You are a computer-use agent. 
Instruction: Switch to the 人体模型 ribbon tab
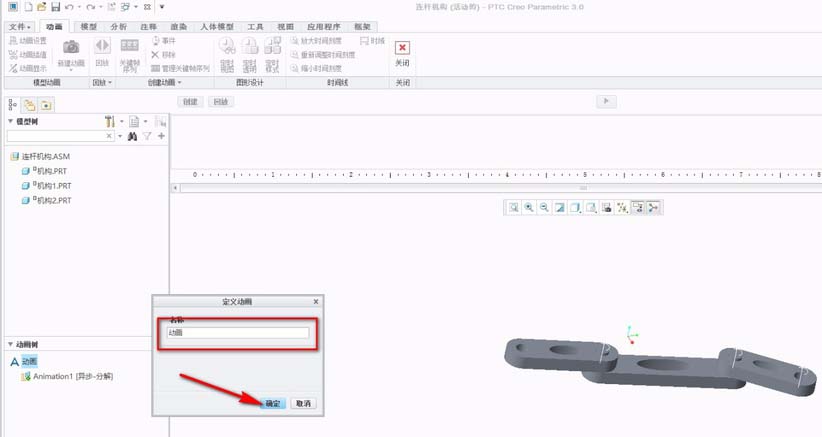click(x=217, y=26)
